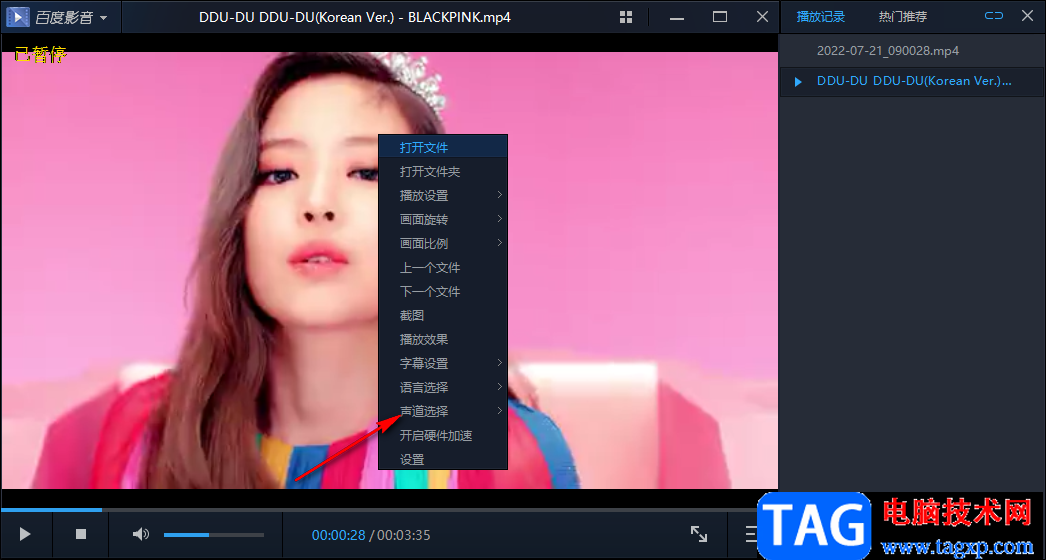Image resolution: width=1046 pixels, height=560 pixels.
Task: Click the window title DDU-DU DDU-DU(Korean Ver.) - BLACKPINK.mp4
Action: (355, 17)
